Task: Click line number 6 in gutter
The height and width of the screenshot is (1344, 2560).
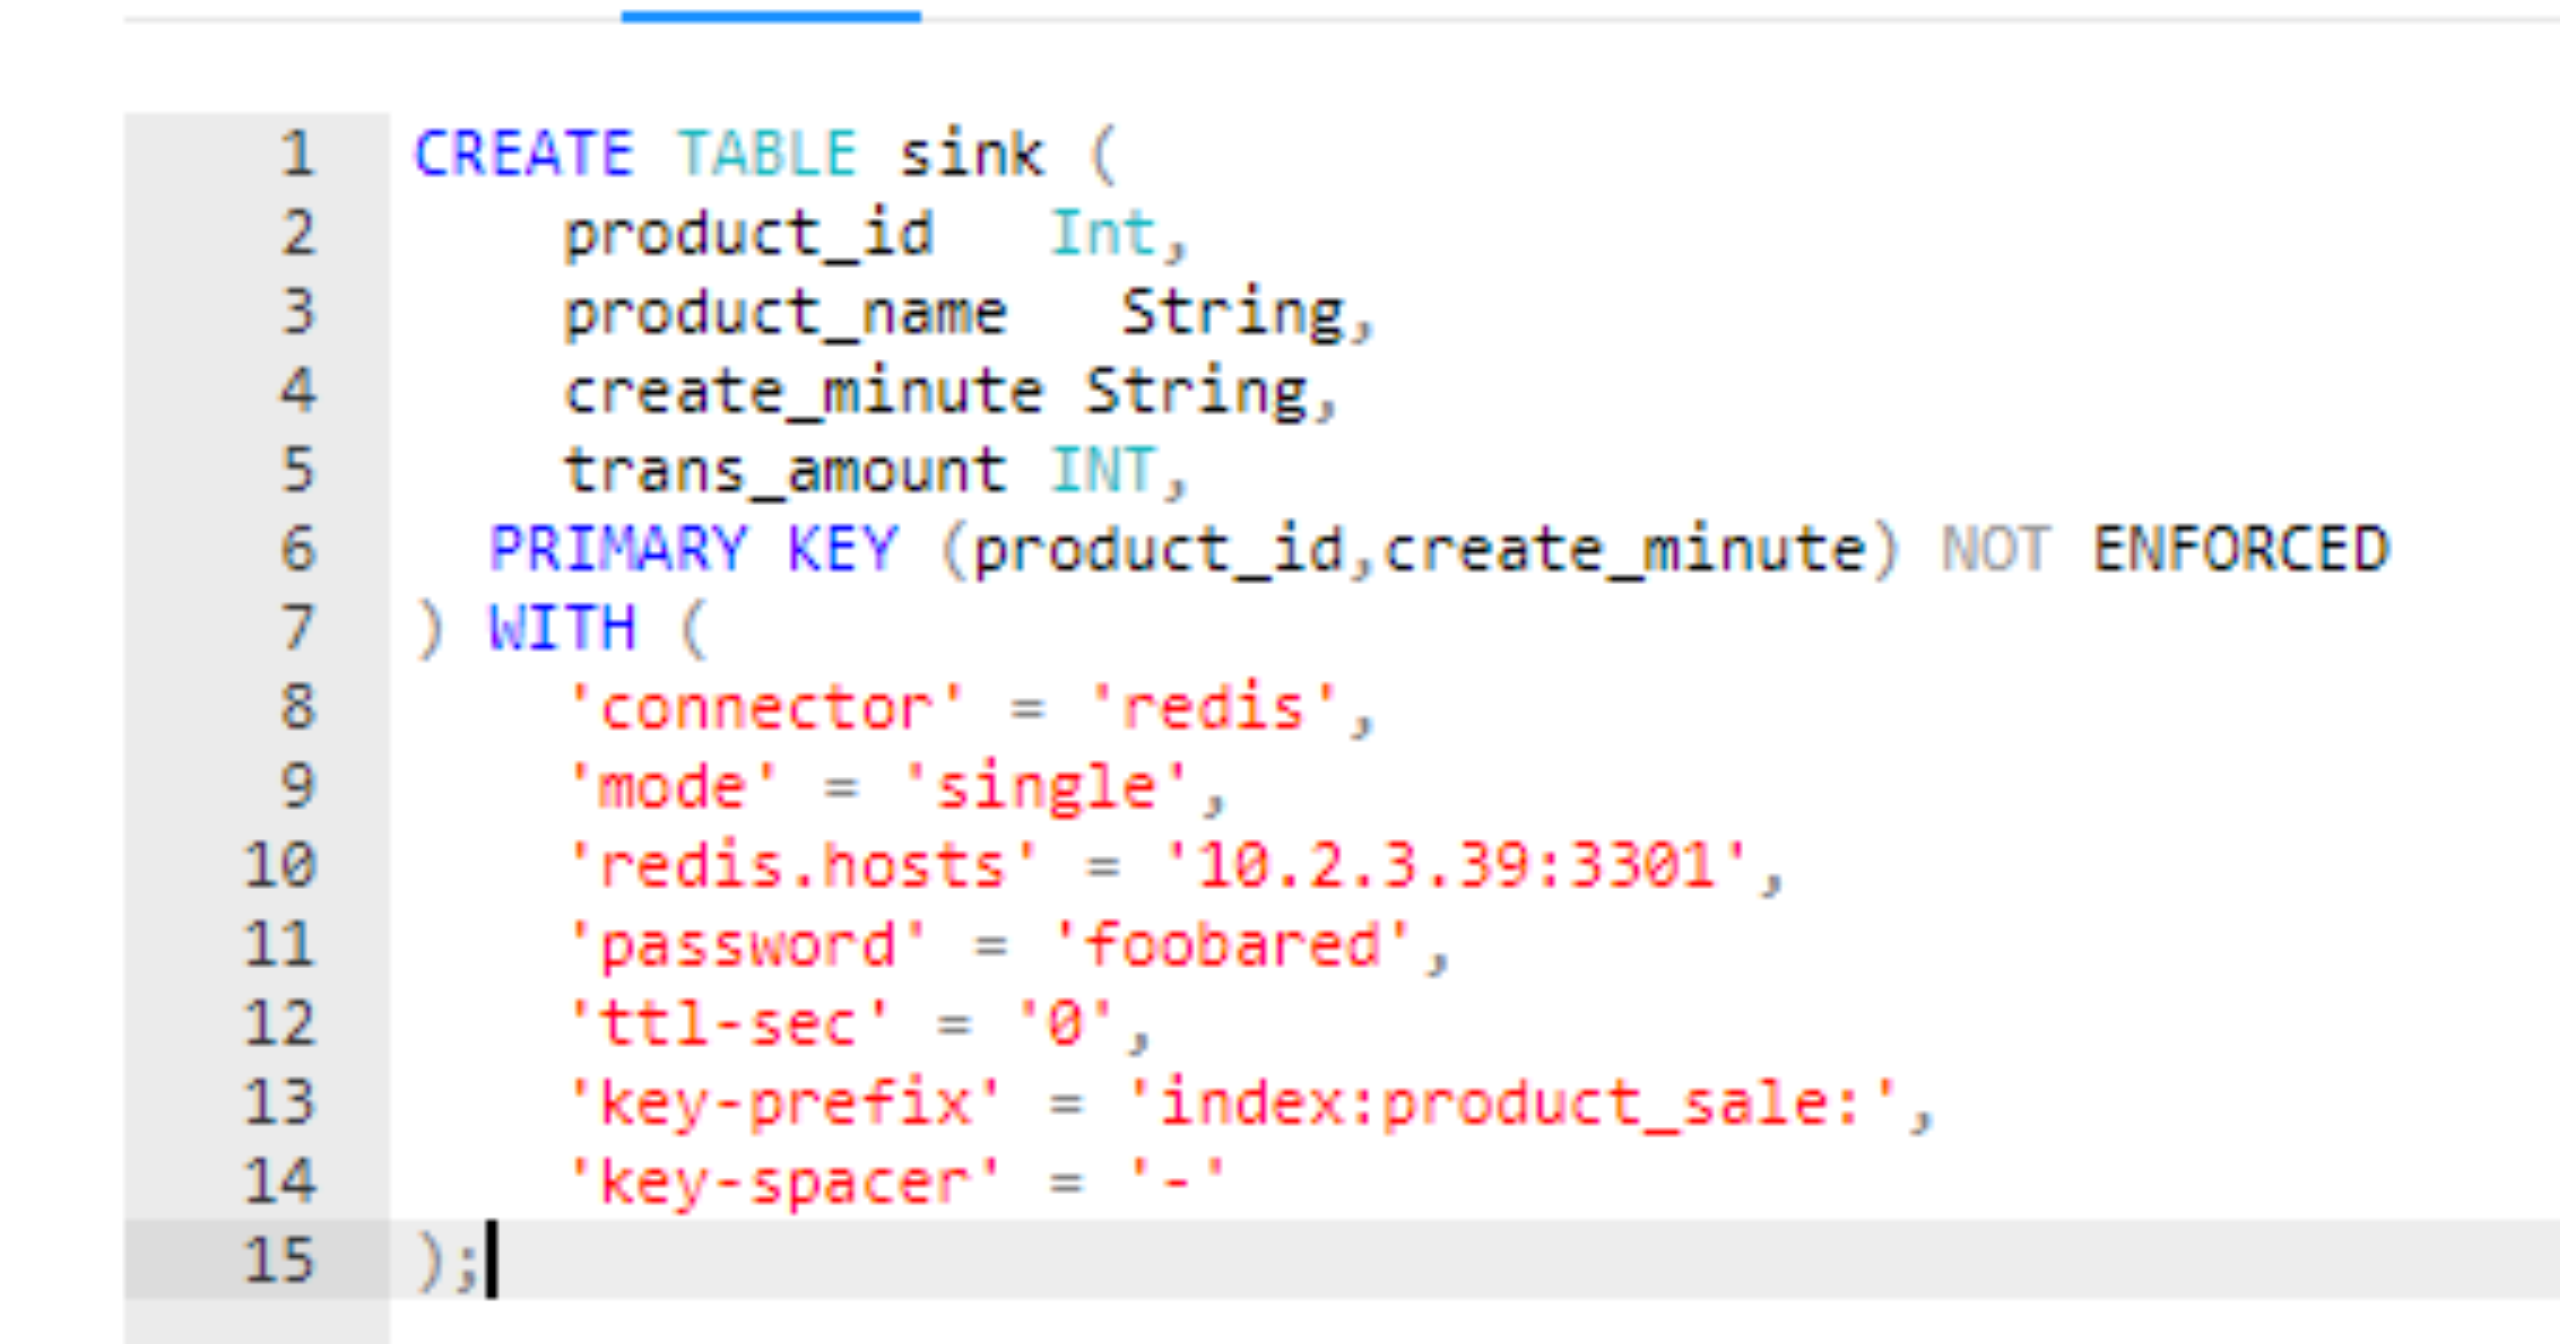Action: 297,549
